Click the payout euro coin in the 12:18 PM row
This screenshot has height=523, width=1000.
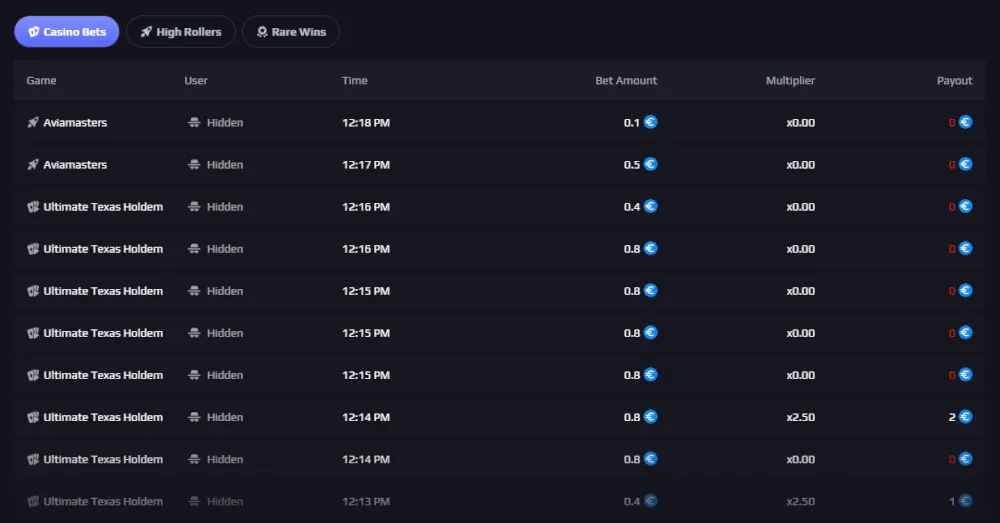(966, 122)
